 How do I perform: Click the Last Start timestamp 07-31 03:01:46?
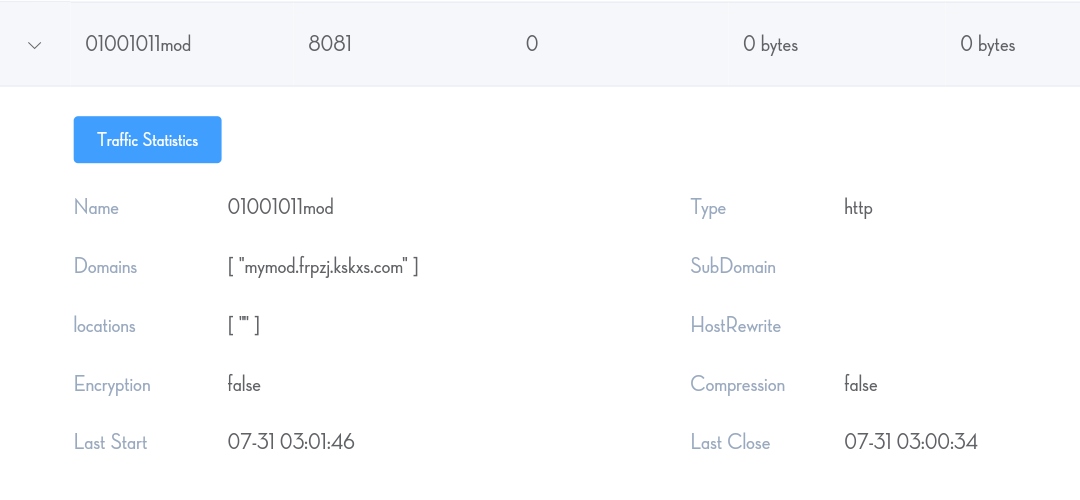coord(291,442)
